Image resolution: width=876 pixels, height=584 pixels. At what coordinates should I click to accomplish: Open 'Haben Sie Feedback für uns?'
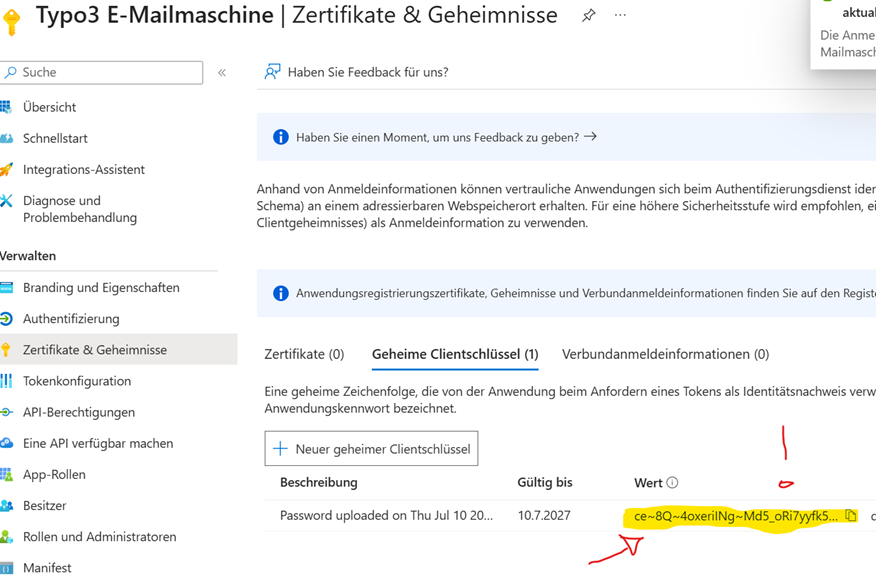[x=368, y=72]
